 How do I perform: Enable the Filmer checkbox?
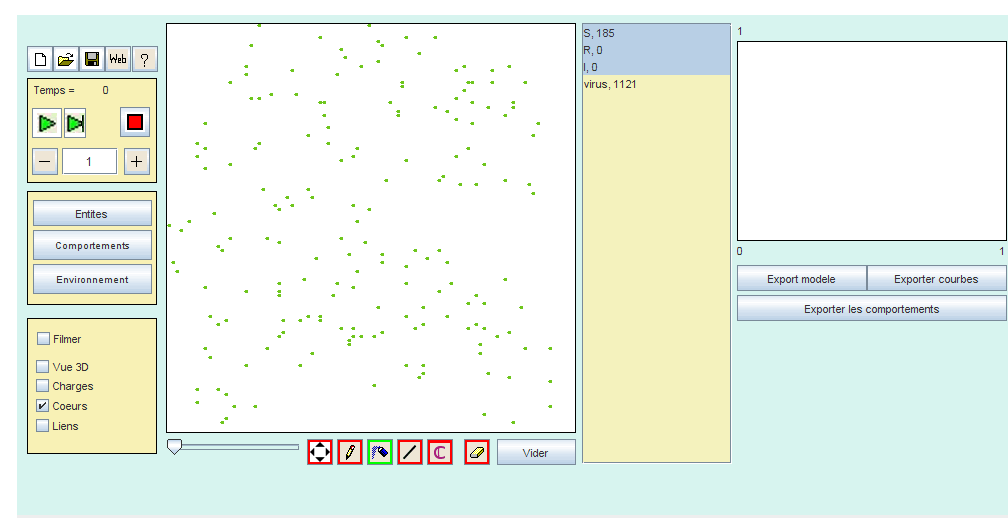(x=43, y=339)
